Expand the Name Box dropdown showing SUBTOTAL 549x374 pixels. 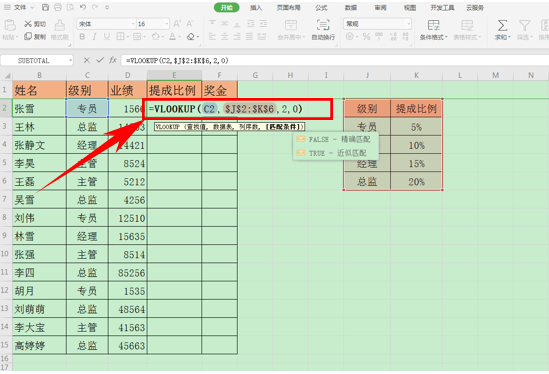tap(70, 61)
